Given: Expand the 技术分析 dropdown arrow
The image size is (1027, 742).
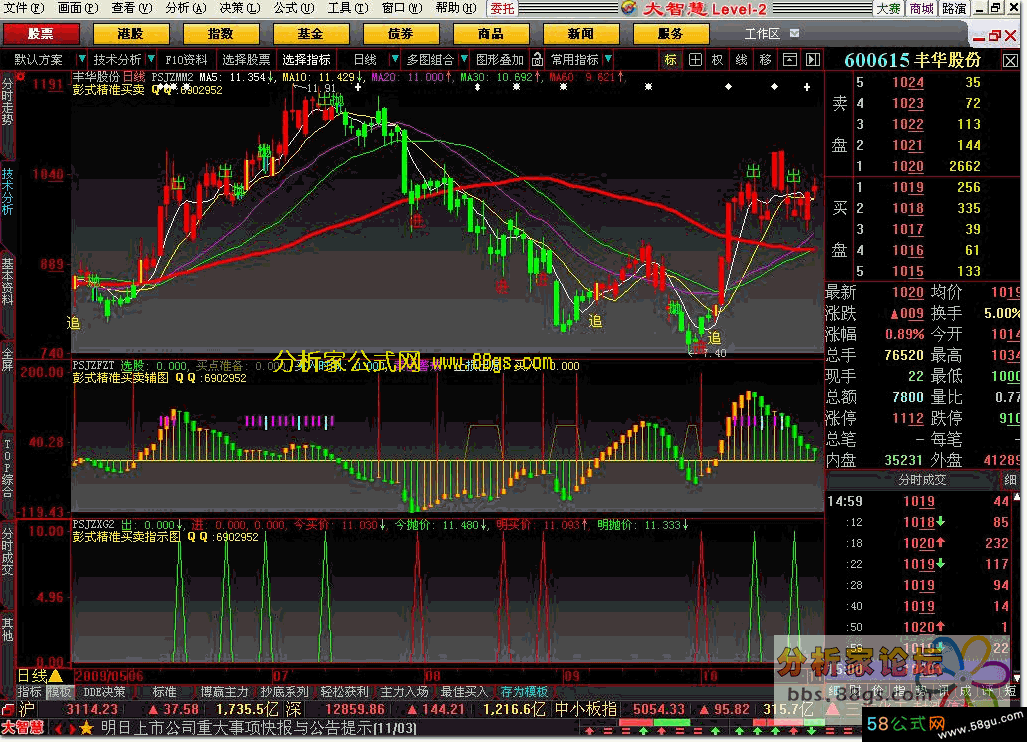Looking at the screenshot, I should pos(151,60).
